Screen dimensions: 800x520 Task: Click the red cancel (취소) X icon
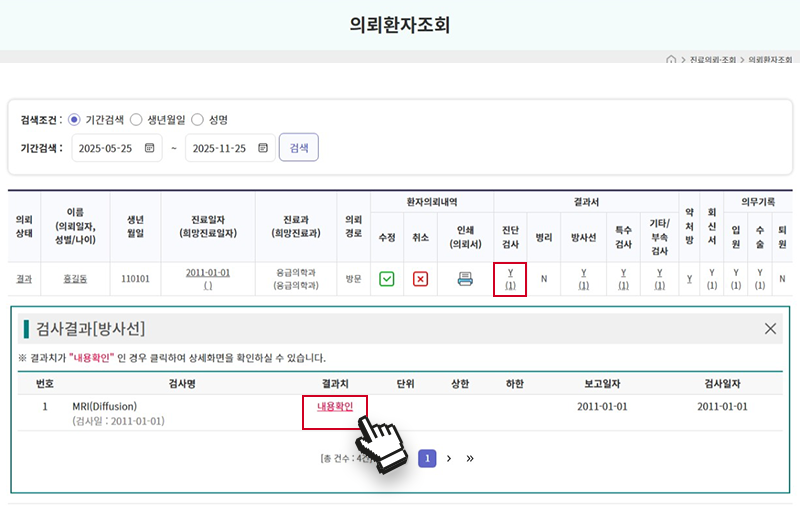[x=420, y=279]
